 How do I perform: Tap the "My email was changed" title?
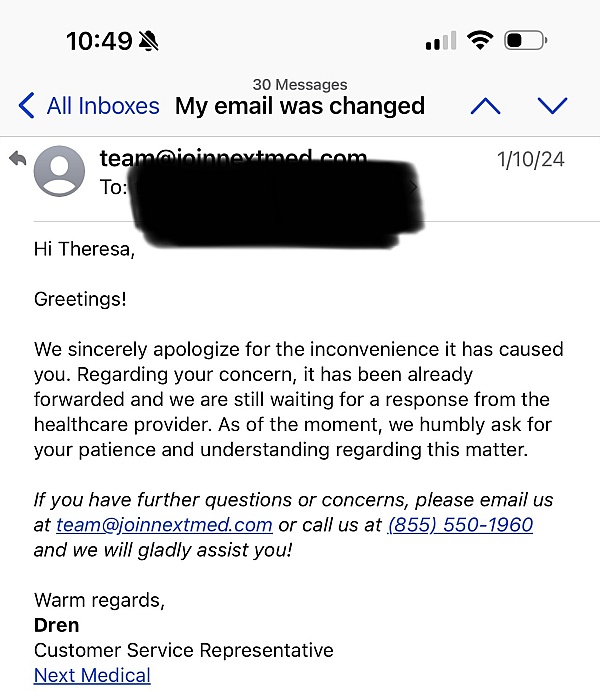[x=300, y=106]
